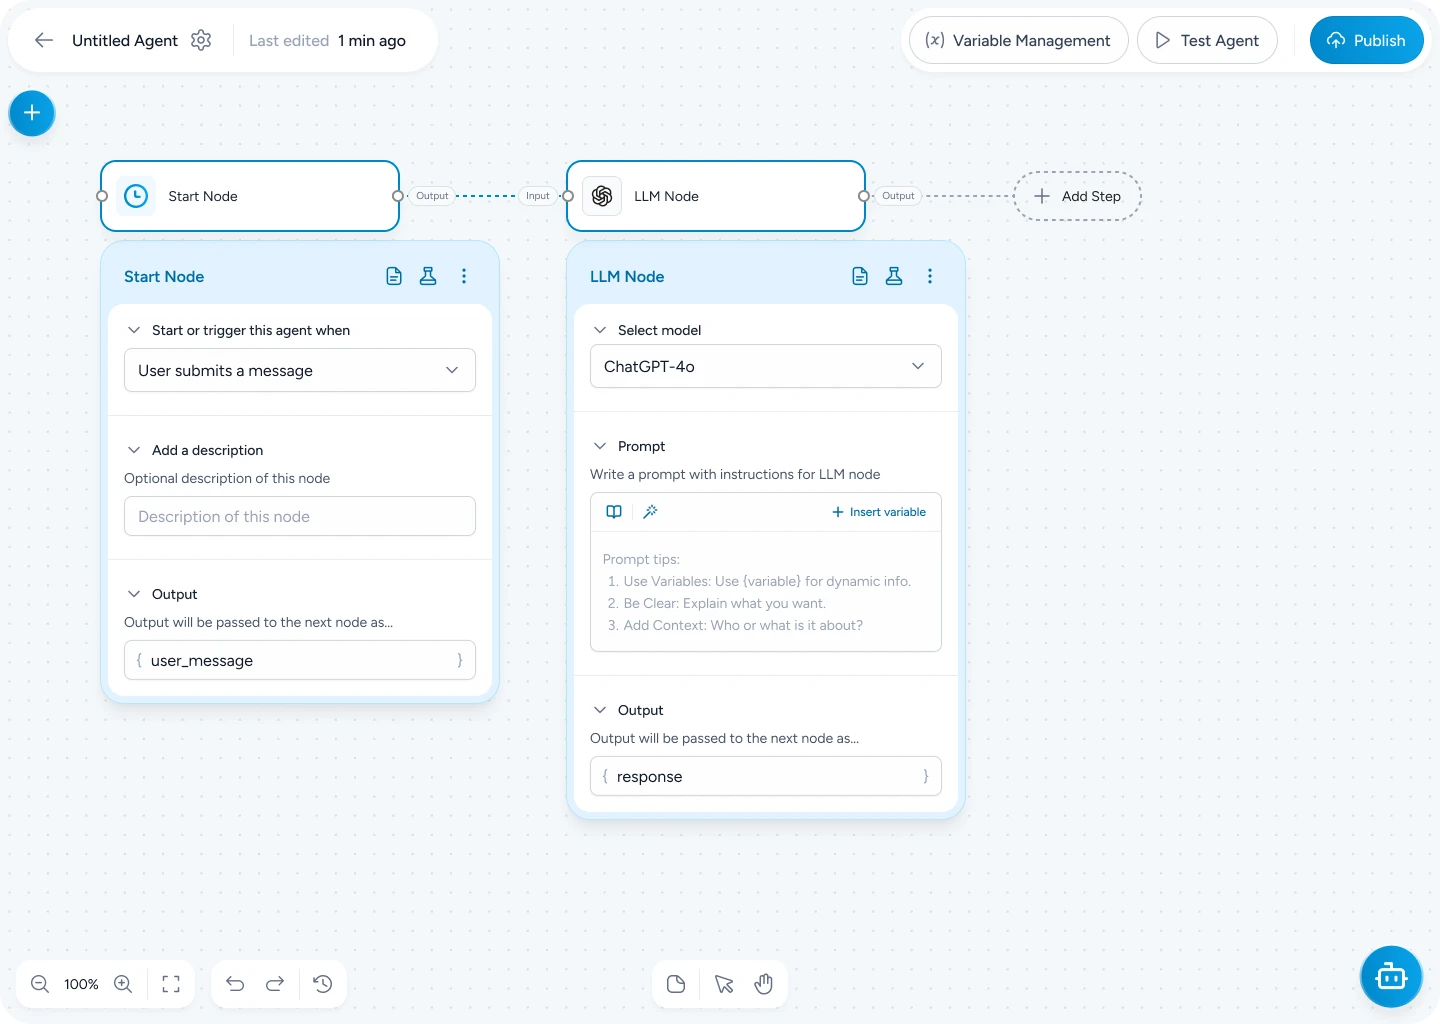Image resolution: width=1440 pixels, height=1024 pixels.
Task: Click Add Step
Action: click(x=1077, y=196)
